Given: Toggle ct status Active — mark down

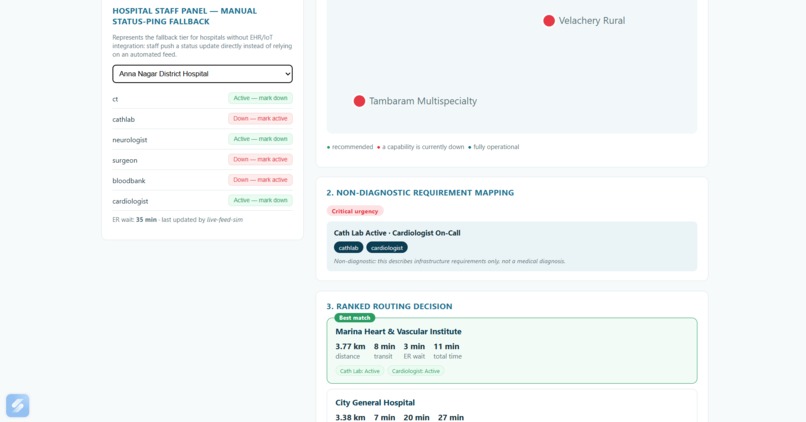Looking at the screenshot, I should [x=260, y=98].
